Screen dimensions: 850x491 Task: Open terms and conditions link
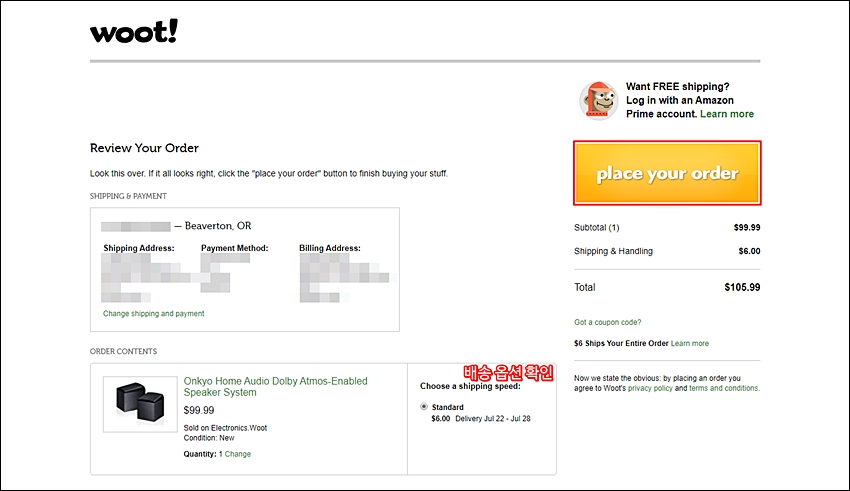click(x=724, y=388)
